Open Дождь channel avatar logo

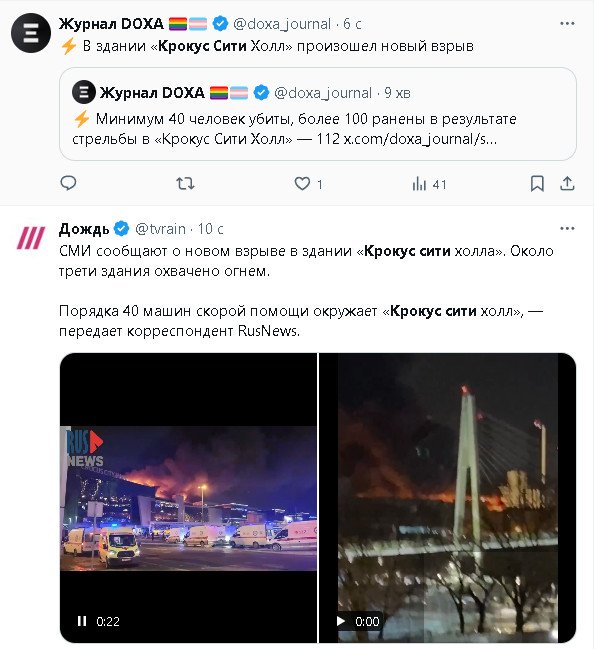click(x=31, y=238)
